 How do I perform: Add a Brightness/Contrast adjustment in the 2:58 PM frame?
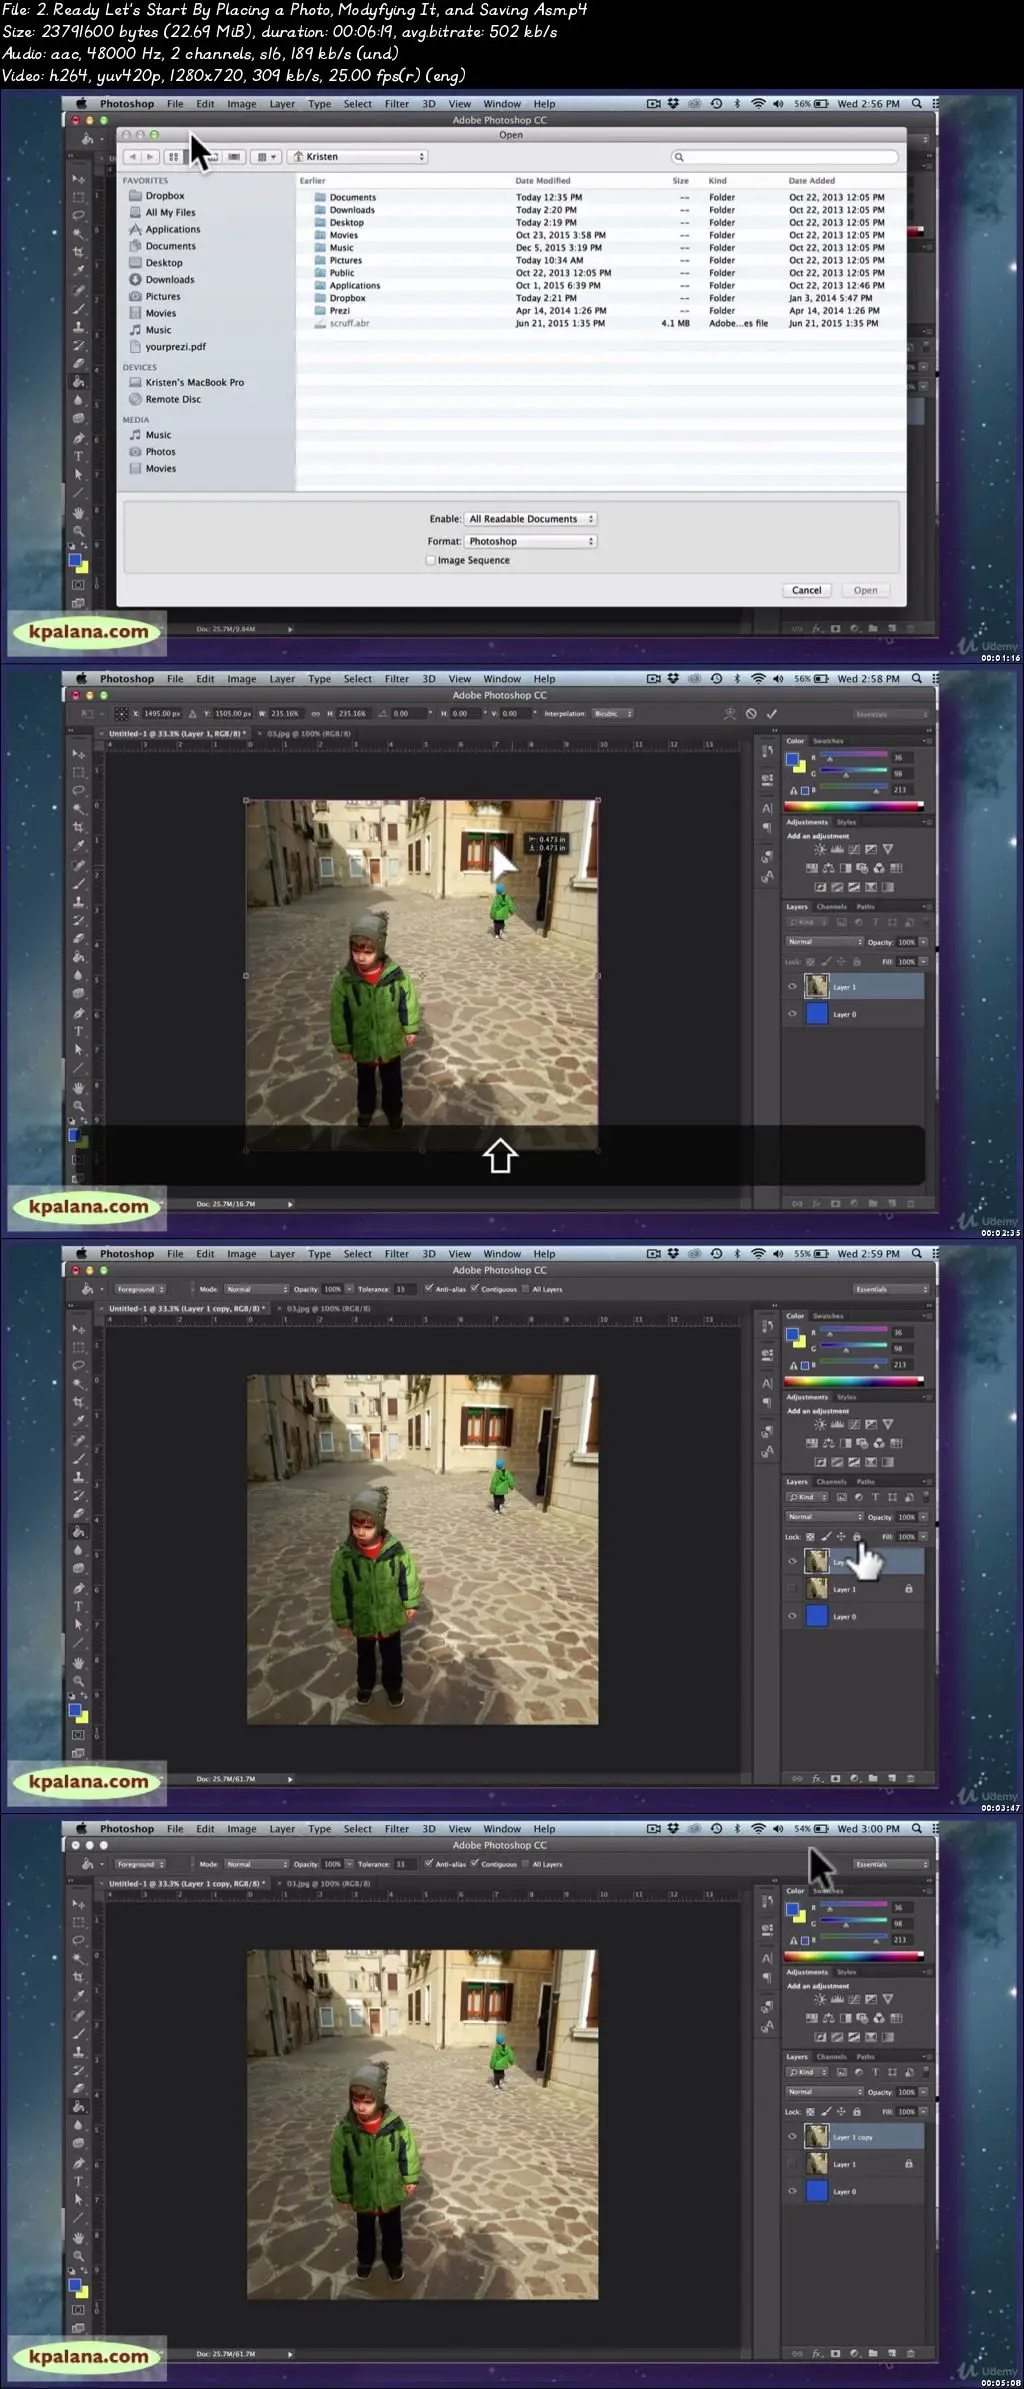point(819,849)
